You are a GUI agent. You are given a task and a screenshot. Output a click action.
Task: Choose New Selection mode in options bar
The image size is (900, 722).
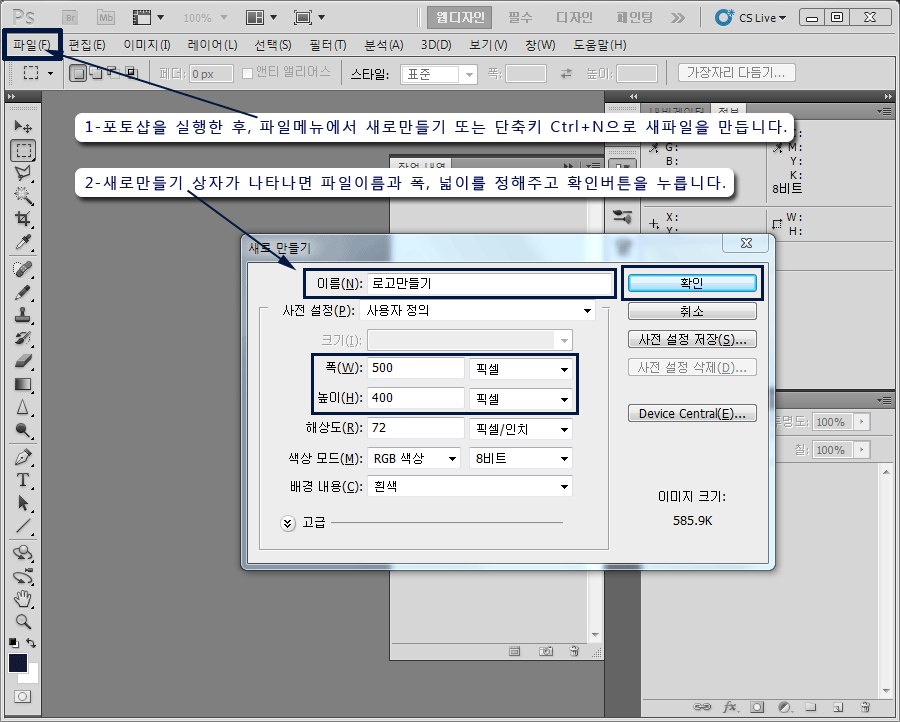pos(78,73)
